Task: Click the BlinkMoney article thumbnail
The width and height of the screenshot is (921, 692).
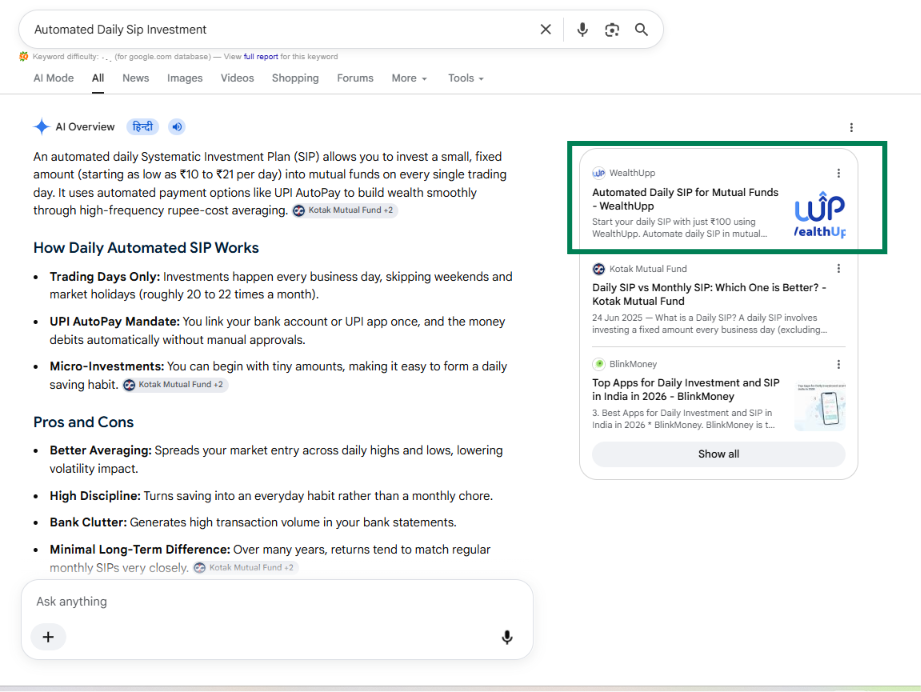Action: click(x=820, y=406)
